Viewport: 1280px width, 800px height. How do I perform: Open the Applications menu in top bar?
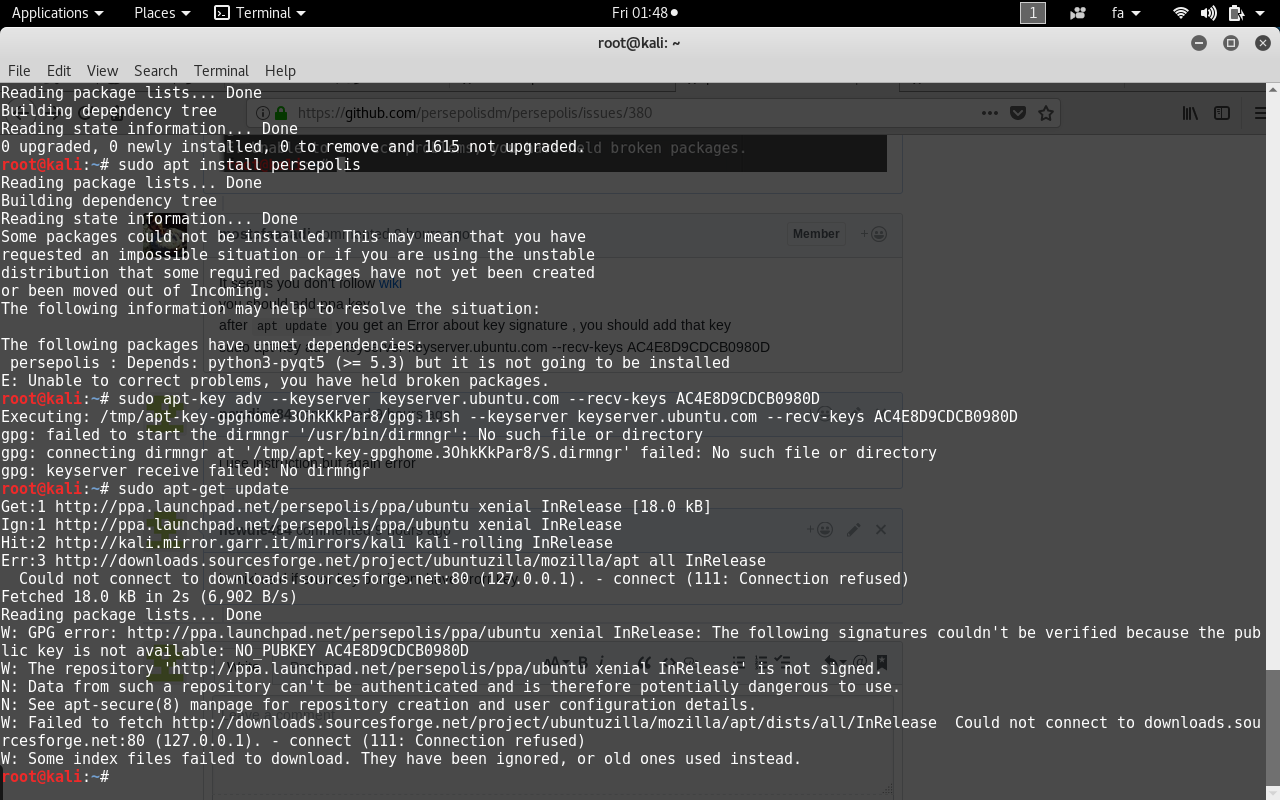tap(57, 13)
